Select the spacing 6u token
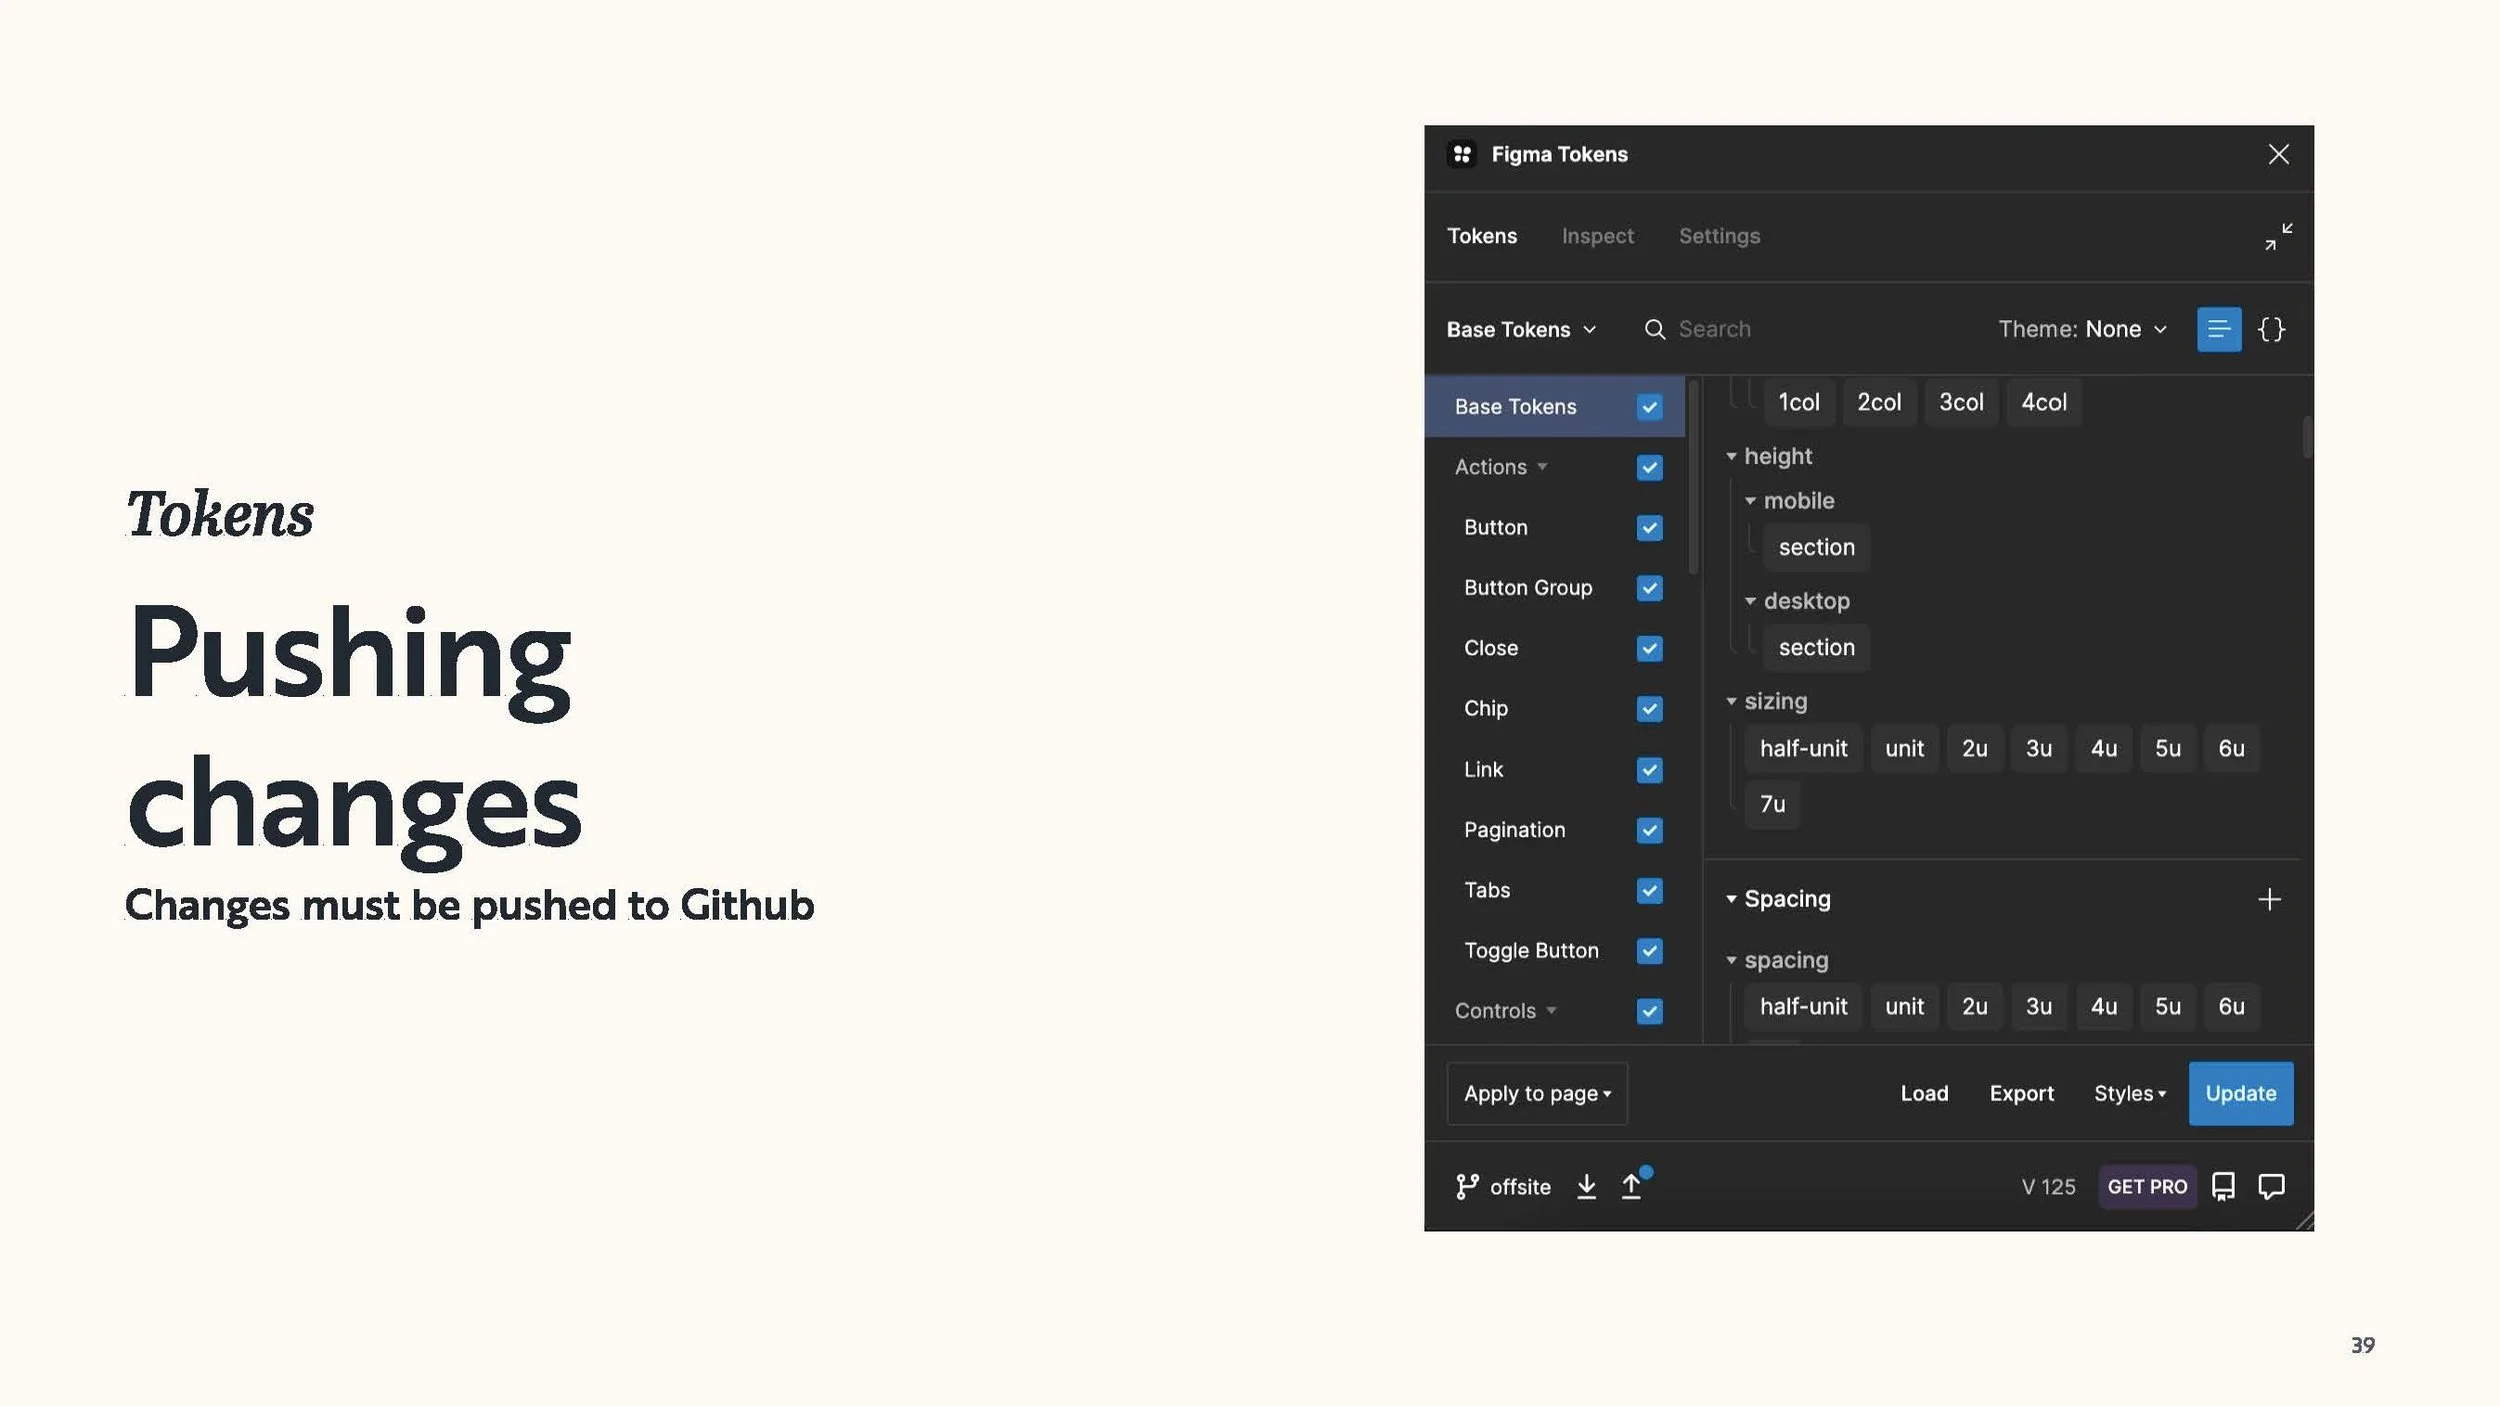The width and height of the screenshot is (2500, 1406). [x=2231, y=1006]
